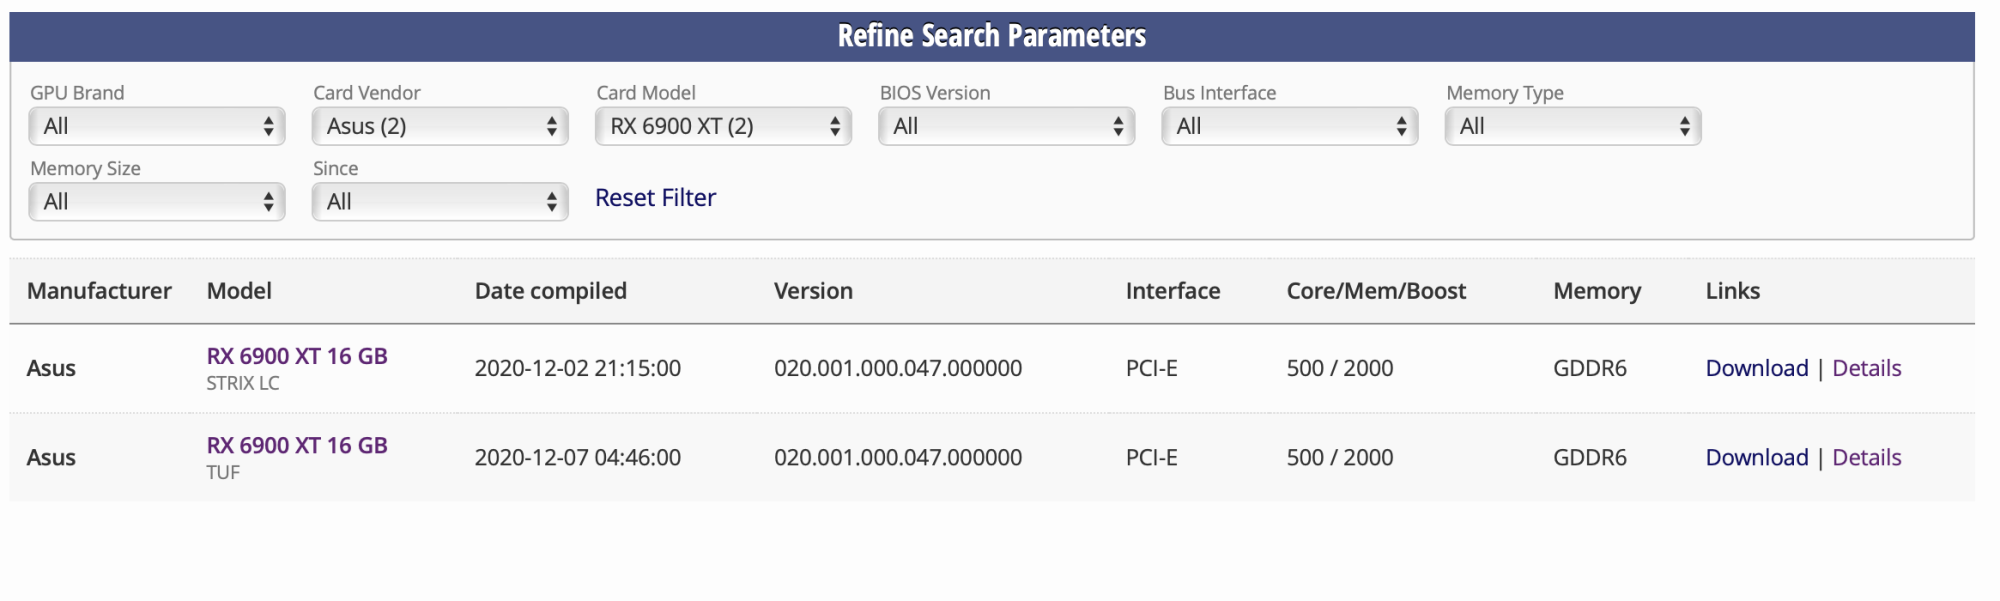2000x601 pixels.
Task: Expand the Card Model dropdown RX 6900 XT
Action: point(723,126)
